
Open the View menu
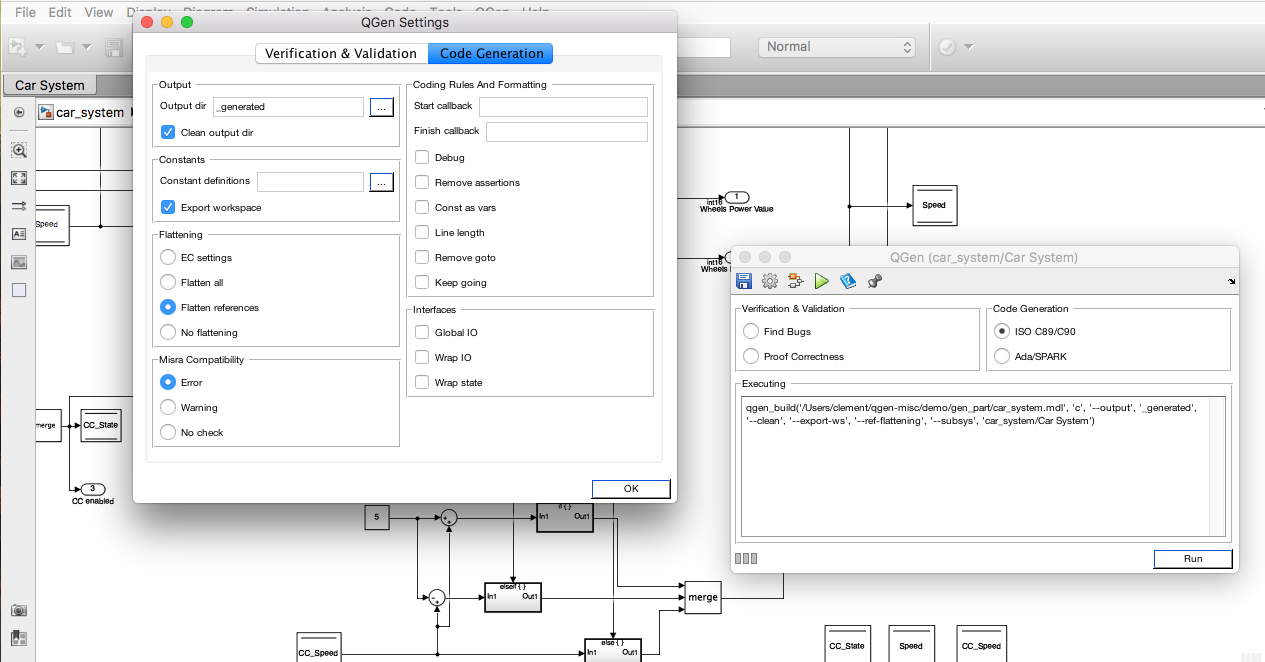click(x=99, y=12)
